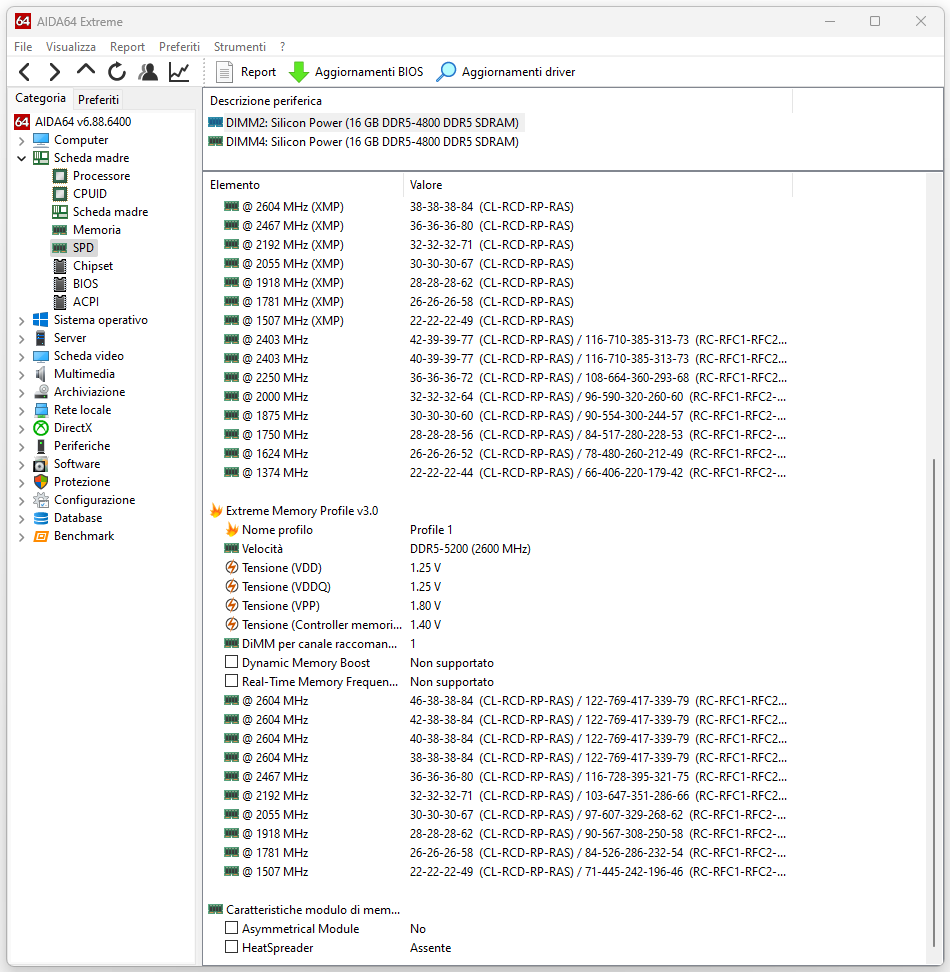
Task: Refresh the view with the circular arrow icon
Action: 117,72
